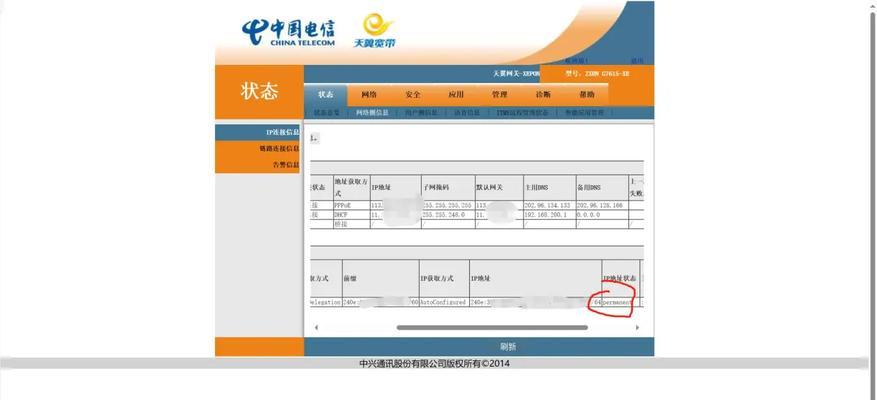Click the 前缀 column header
The width and height of the screenshot is (877, 400).
pyautogui.click(x=380, y=278)
